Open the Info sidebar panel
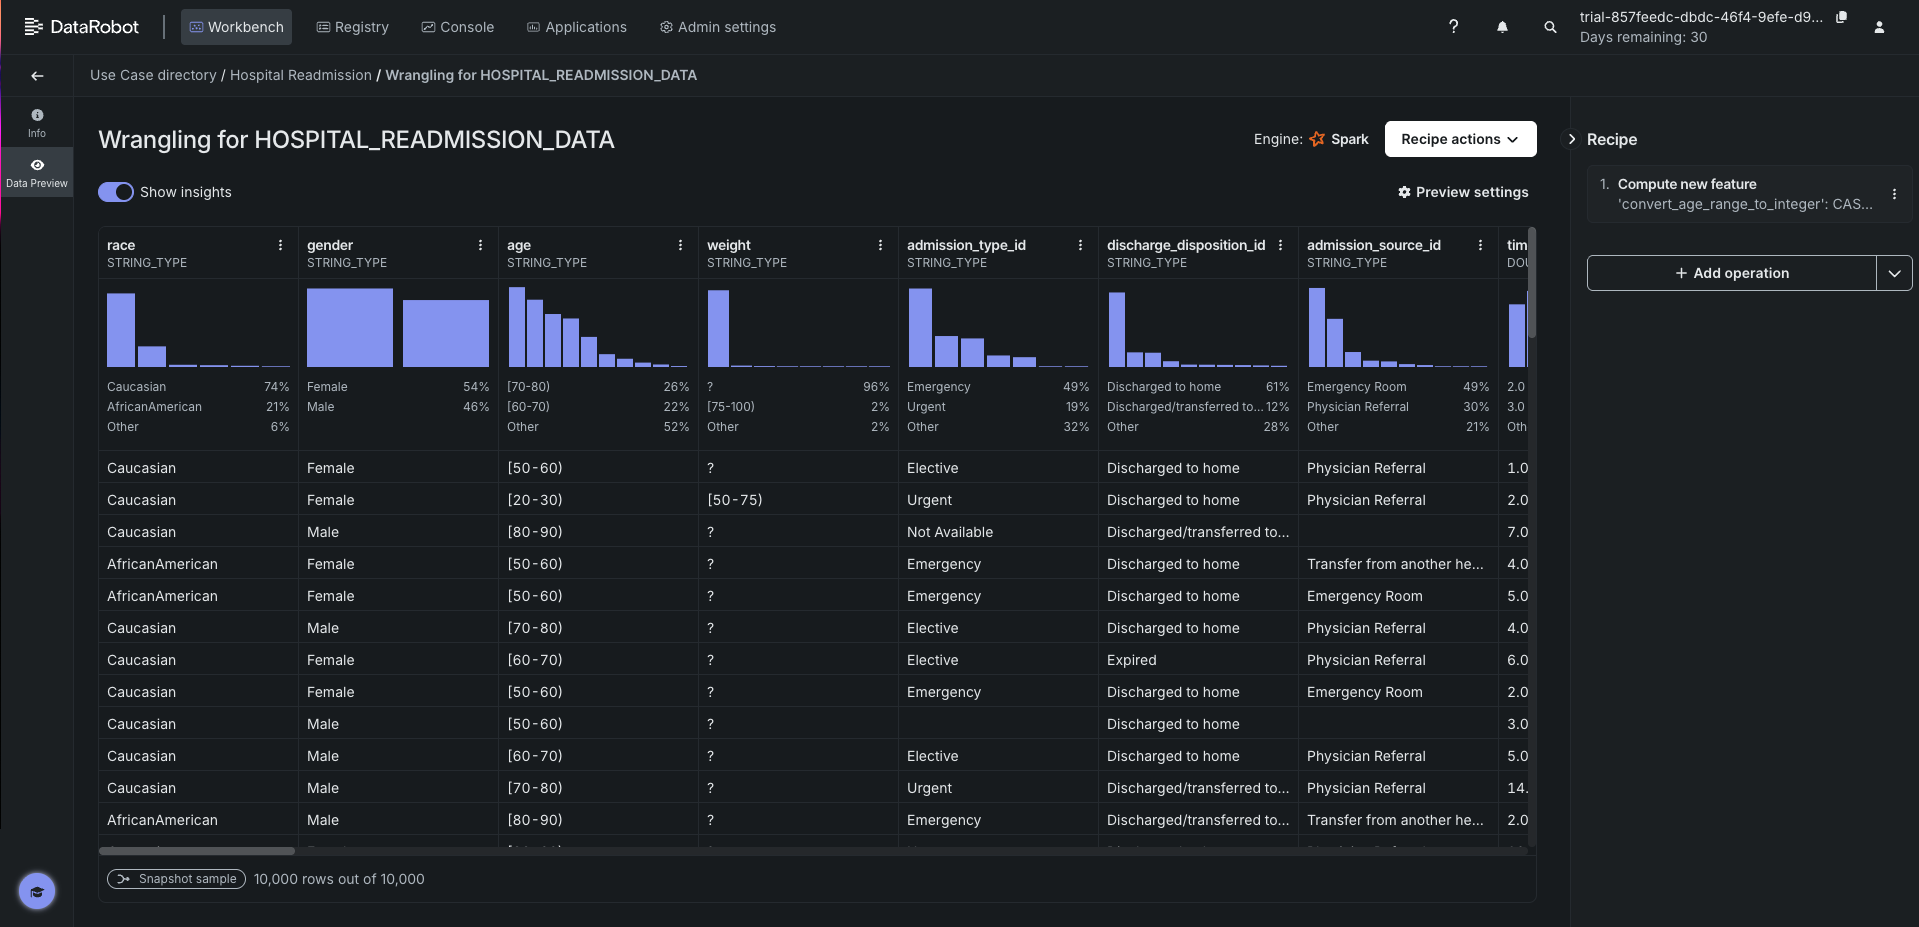The width and height of the screenshot is (1919, 927). pos(37,123)
